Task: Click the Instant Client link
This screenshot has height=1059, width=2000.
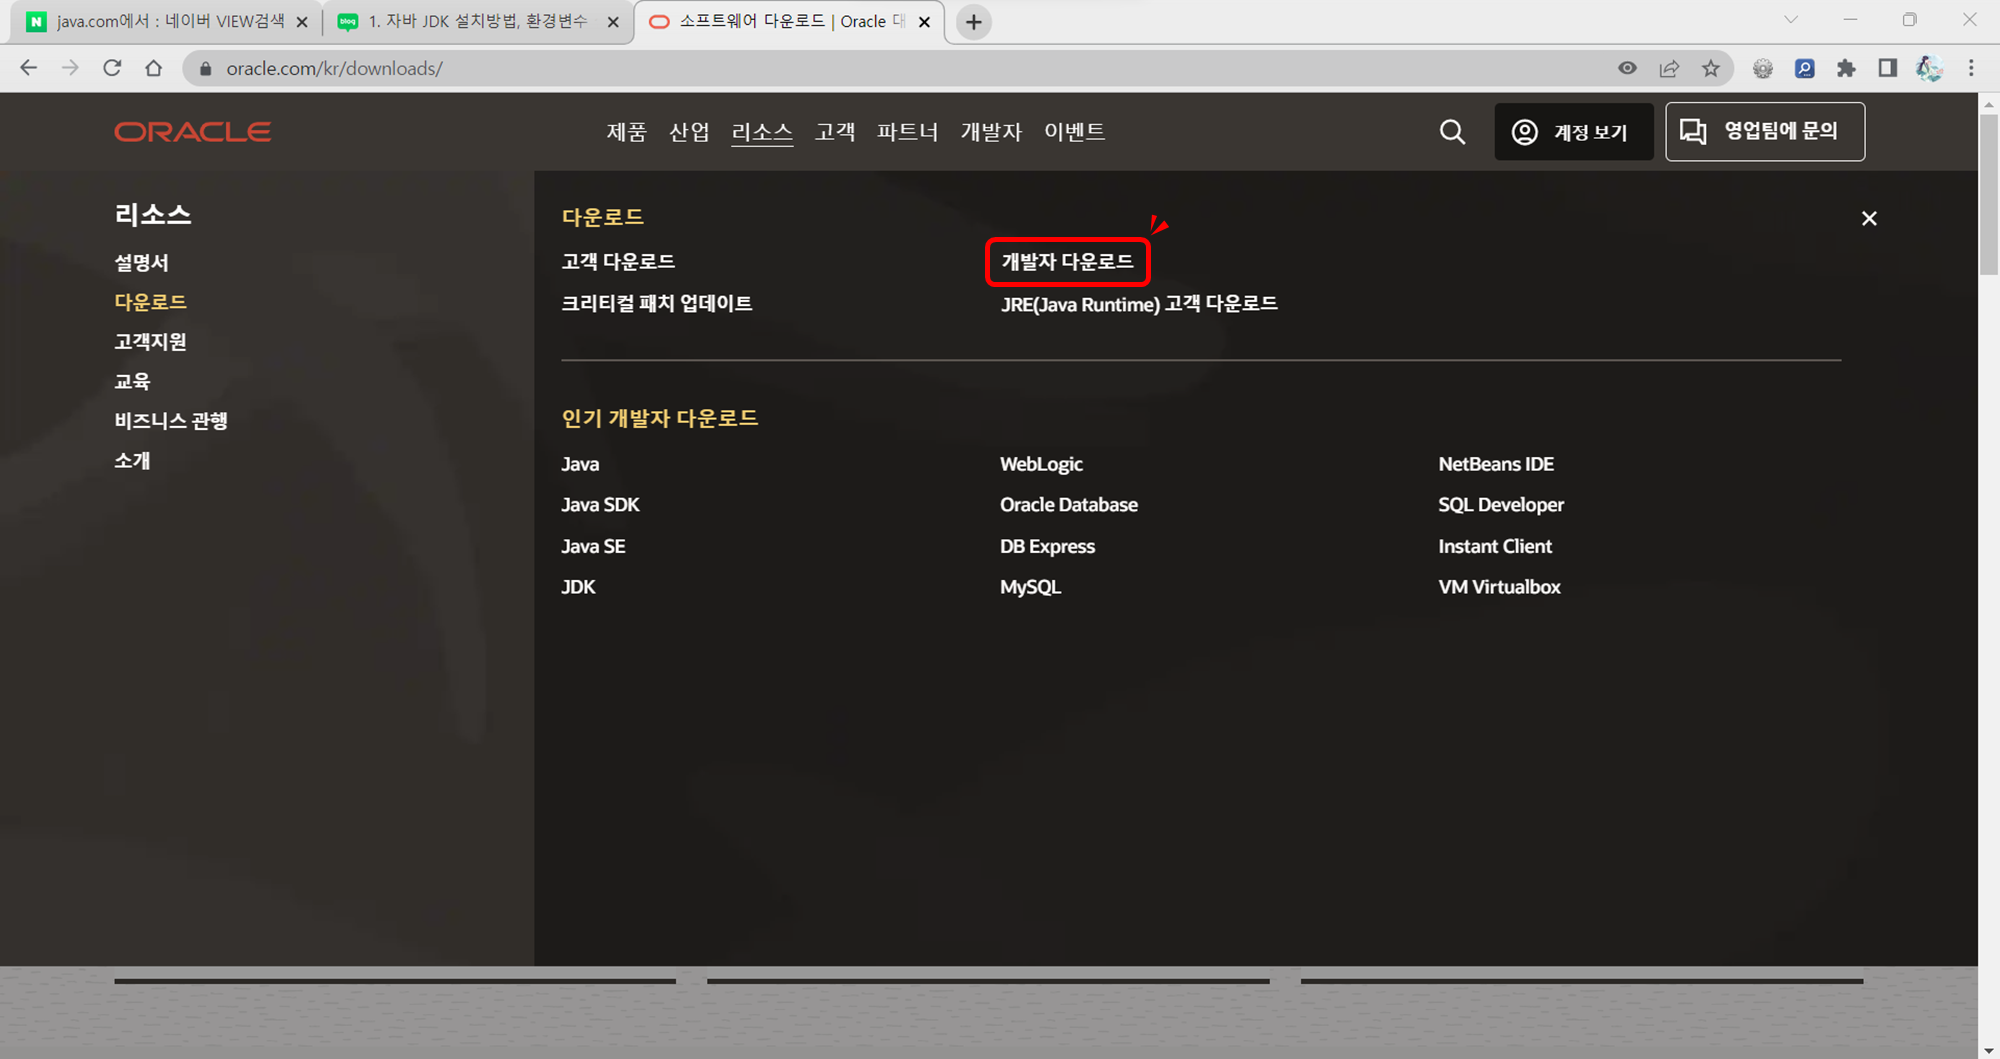Action: (x=1495, y=546)
